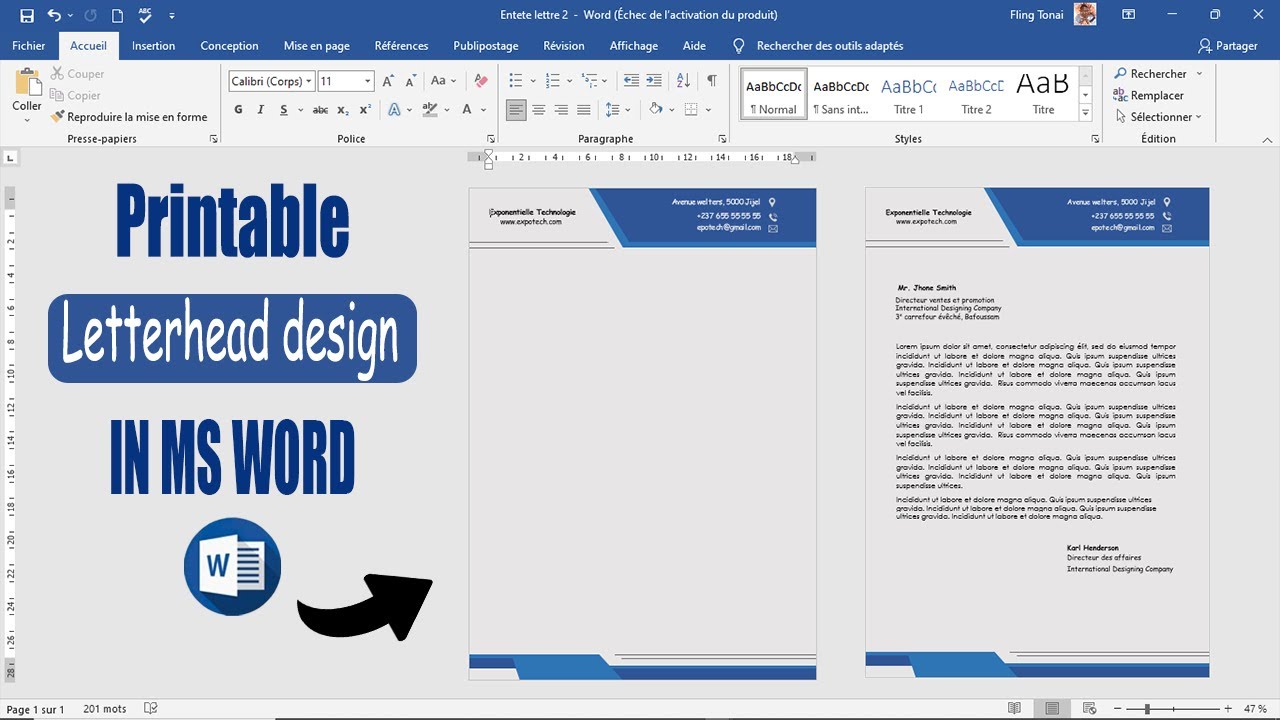Apply paragraph shading paint bucket
This screenshot has height=720, width=1280.
click(x=656, y=110)
